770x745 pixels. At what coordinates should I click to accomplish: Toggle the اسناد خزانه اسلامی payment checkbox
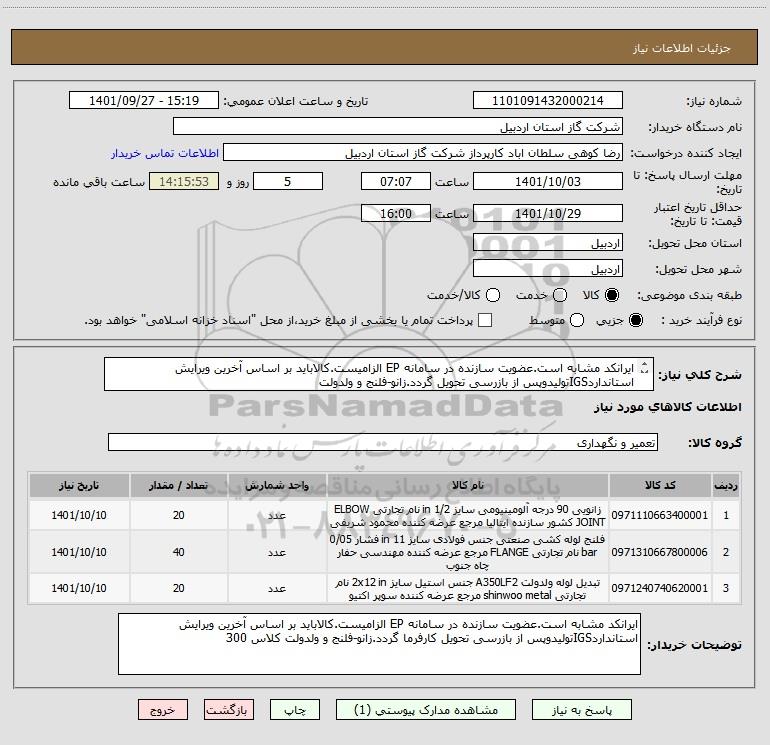click(485, 320)
